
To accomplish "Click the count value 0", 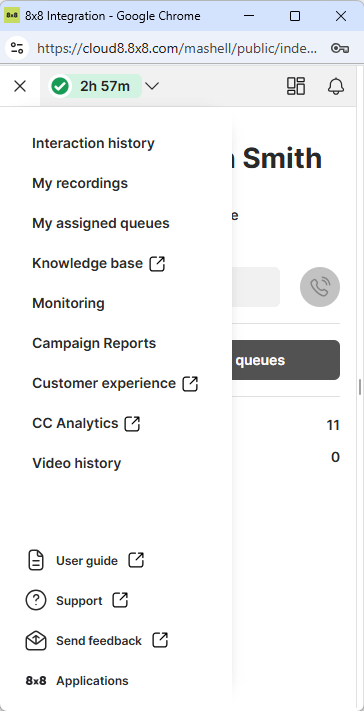I will point(335,457).
